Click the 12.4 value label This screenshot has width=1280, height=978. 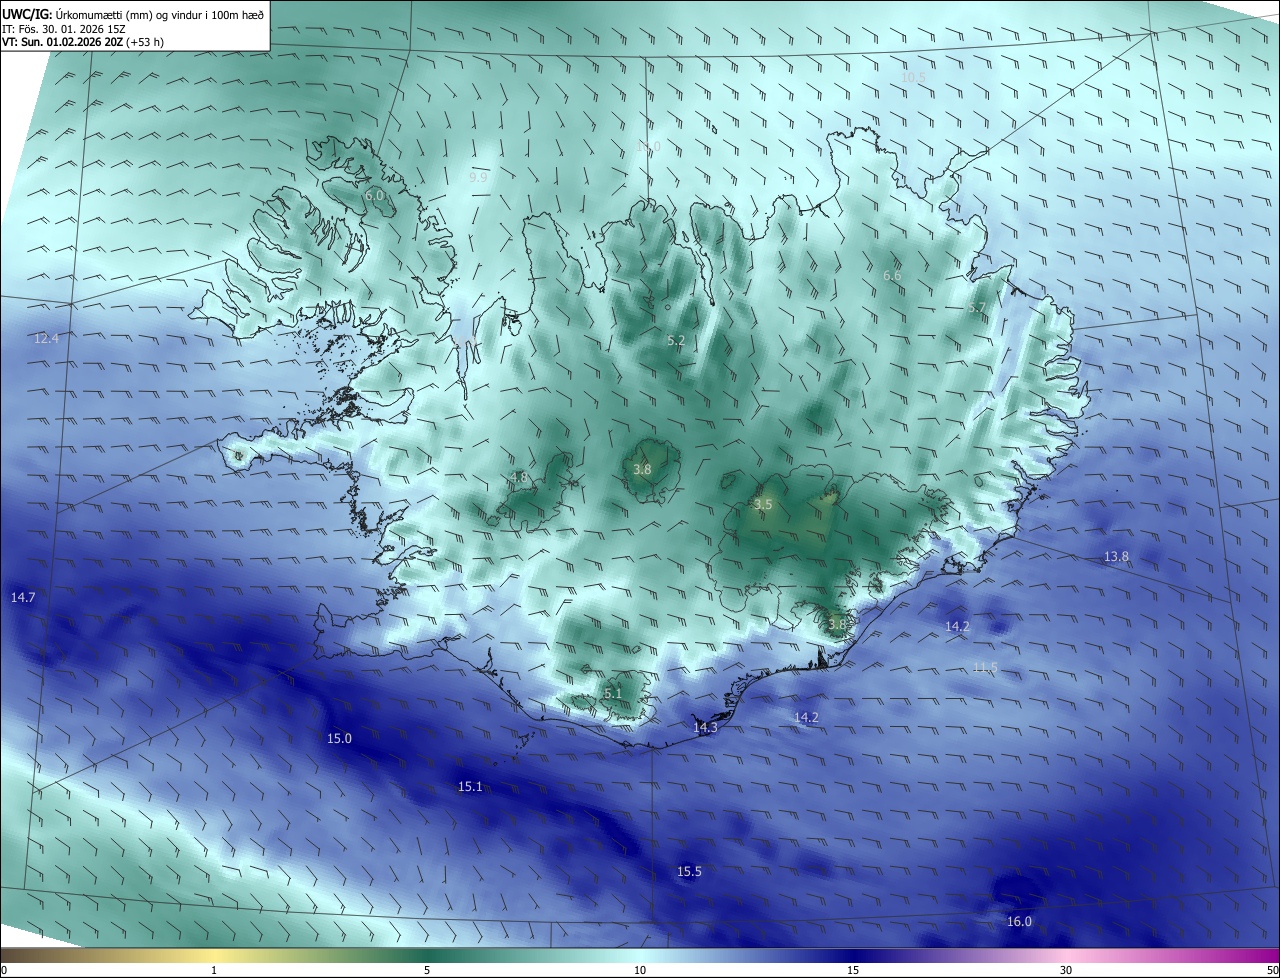pos(46,339)
